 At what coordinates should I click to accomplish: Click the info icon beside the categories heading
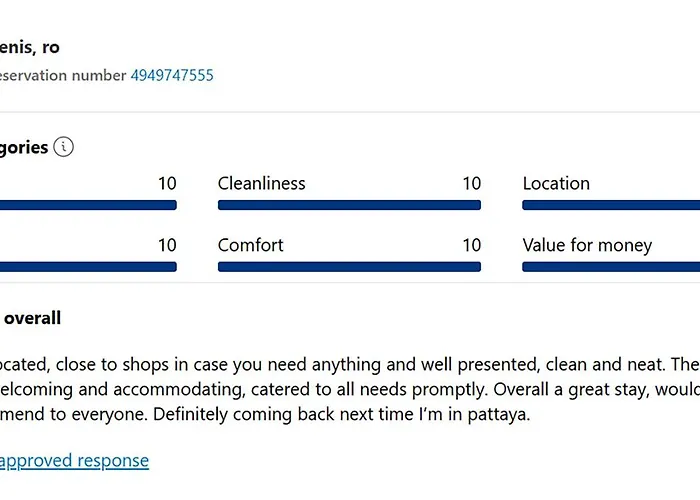click(x=64, y=147)
